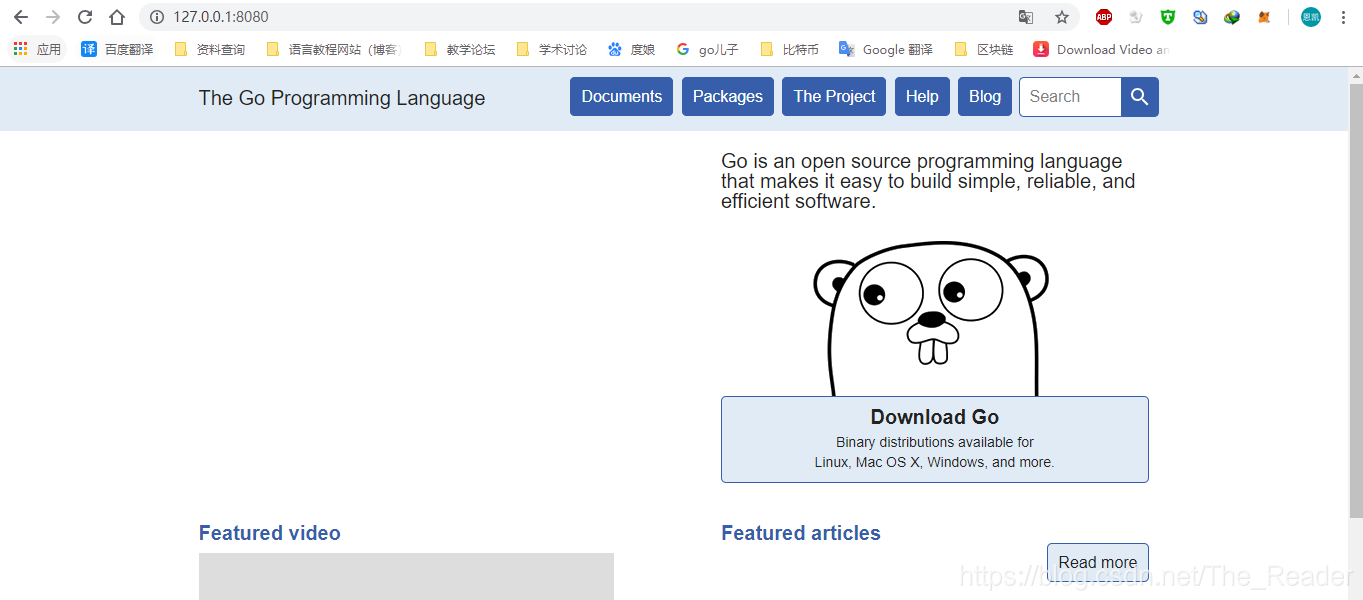1363x600 pixels.
Task: Click the Search input field
Action: (x=1070, y=97)
